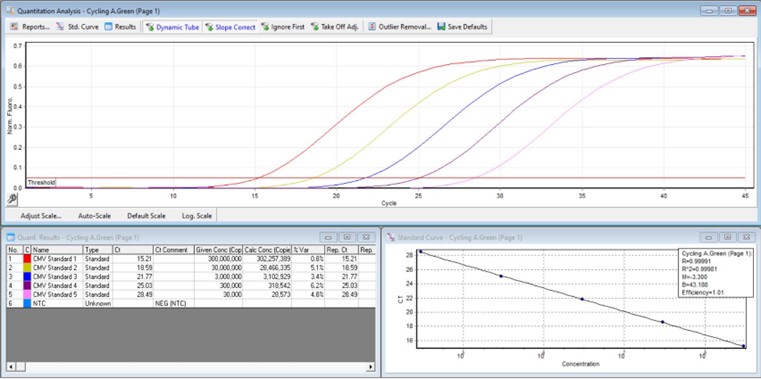Select CMV Standard 3 name cell

[57, 277]
